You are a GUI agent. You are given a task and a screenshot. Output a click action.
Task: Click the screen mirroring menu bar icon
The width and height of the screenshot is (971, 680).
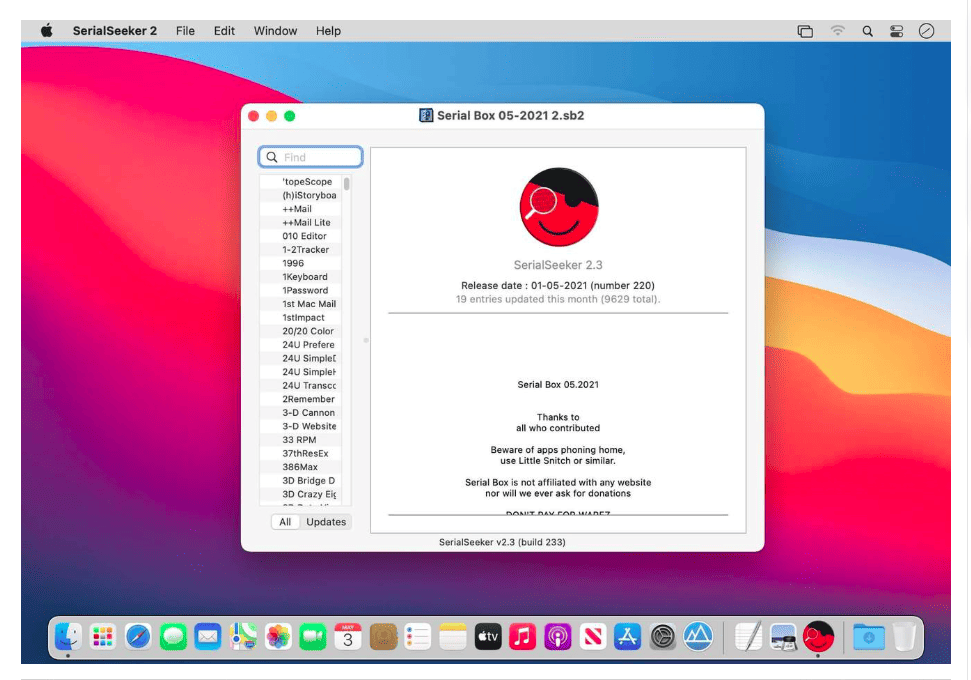pos(805,31)
